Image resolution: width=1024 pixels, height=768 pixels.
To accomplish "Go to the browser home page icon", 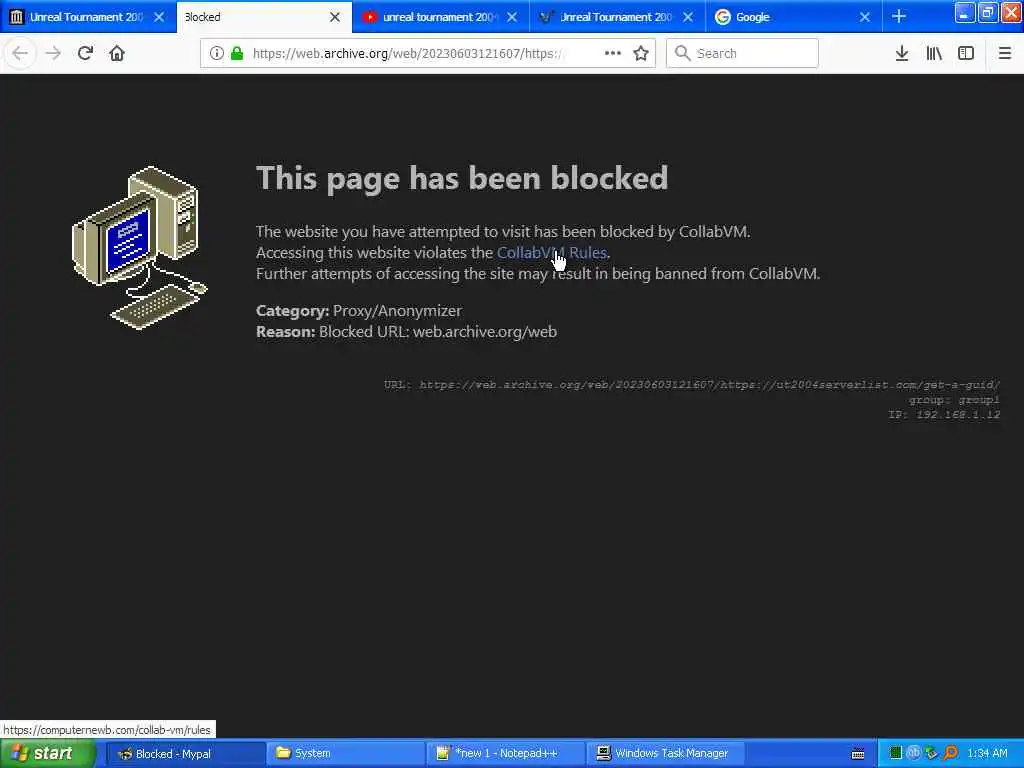I will click(x=117, y=53).
